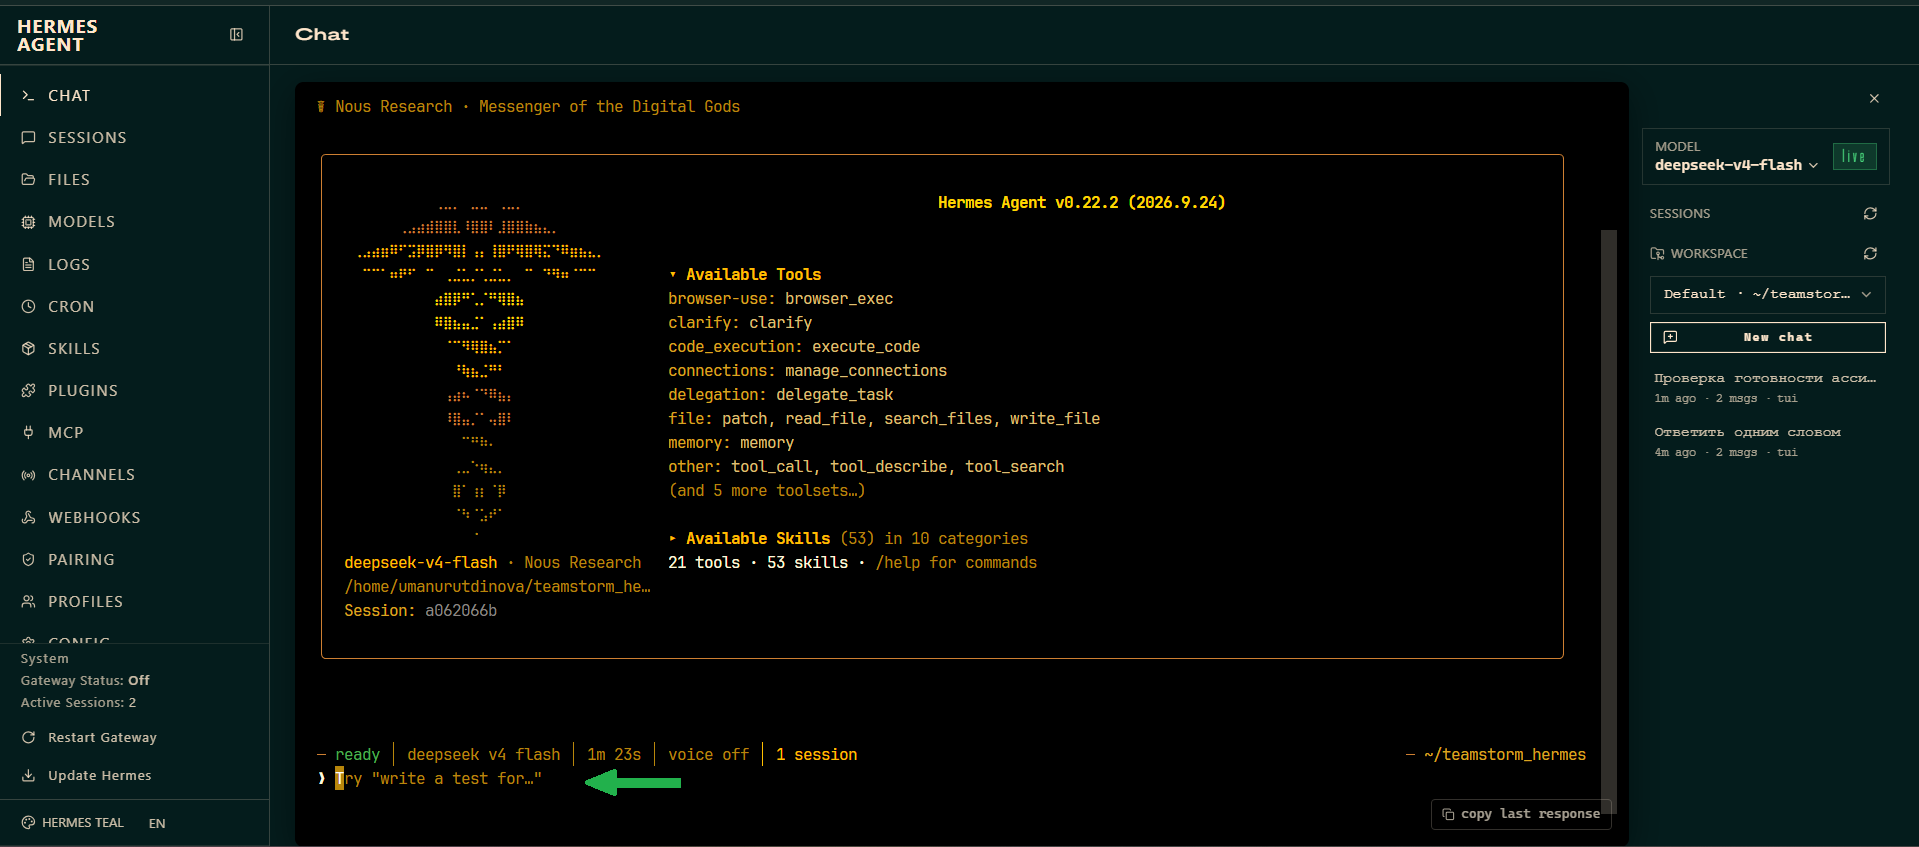Collapse the Available Tools list
The width and height of the screenshot is (1919, 847).
(x=745, y=275)
